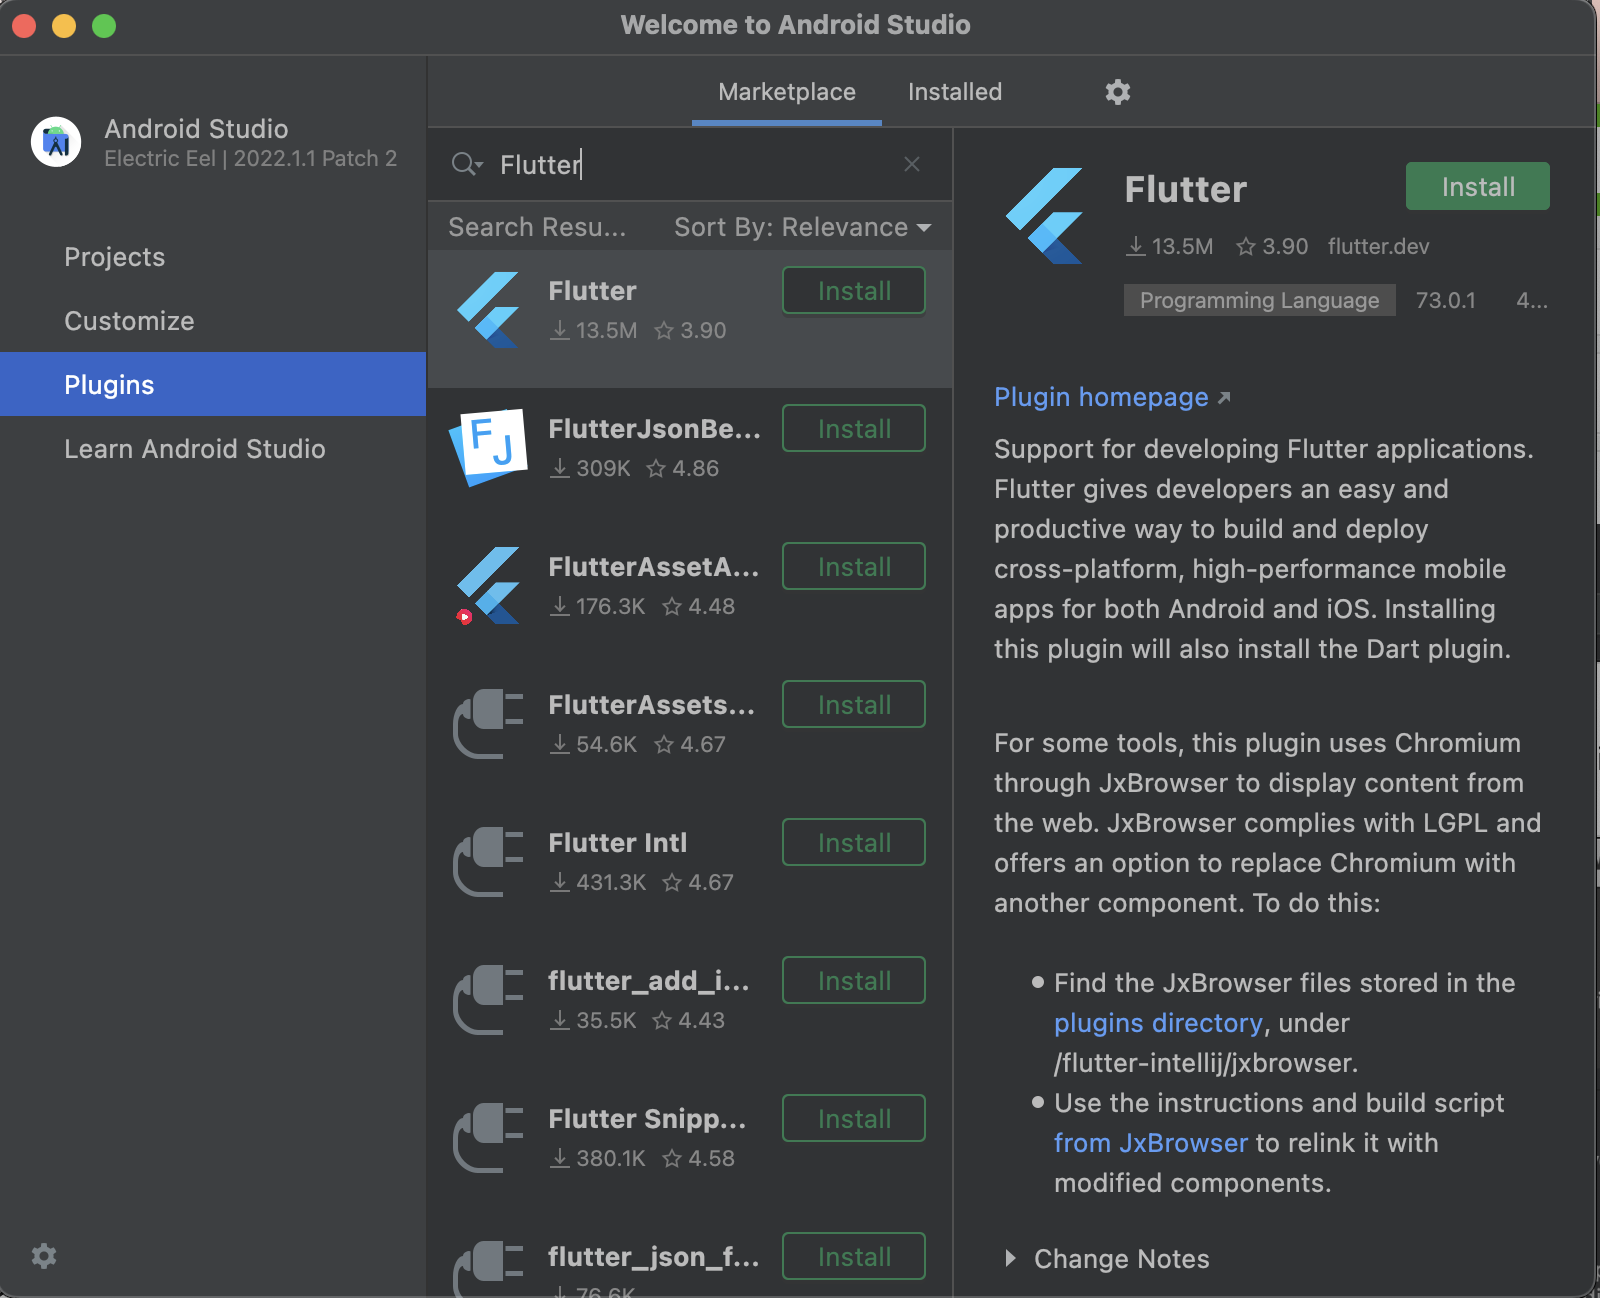
Task: Install the FlutterJsonBe... plugin
Action: coord(854,429)
